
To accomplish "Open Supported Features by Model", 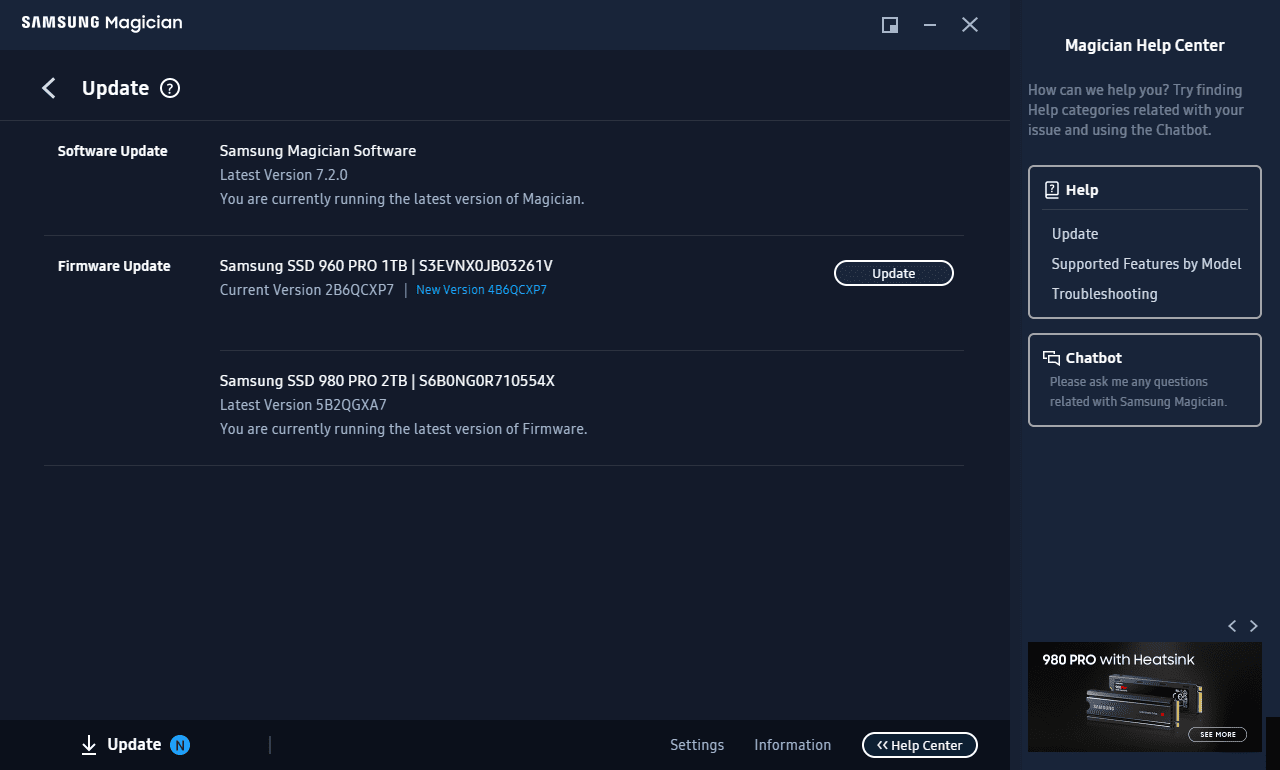I will (1146, 263).
